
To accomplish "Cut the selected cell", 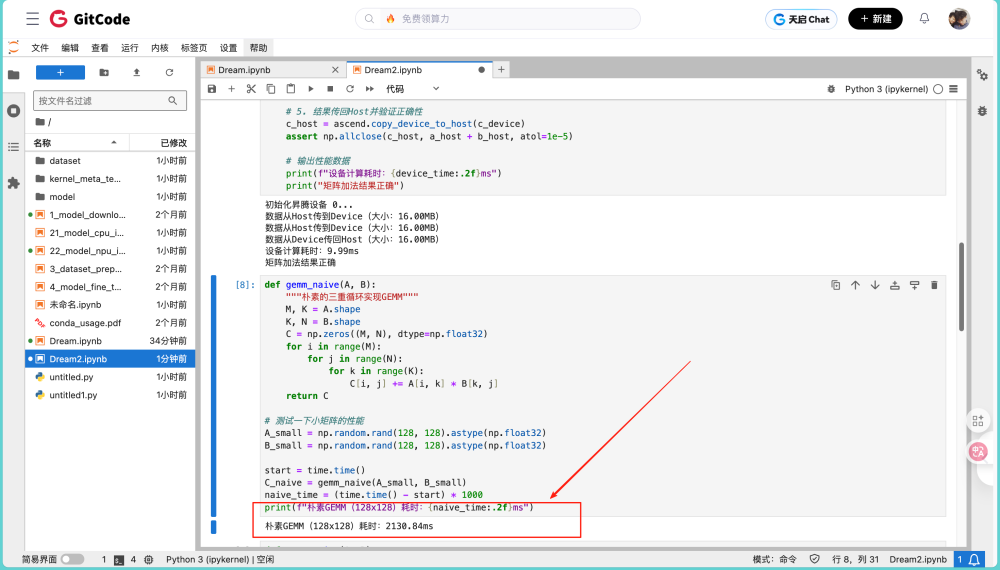I will pyautogui.click(x=251, y=89).
